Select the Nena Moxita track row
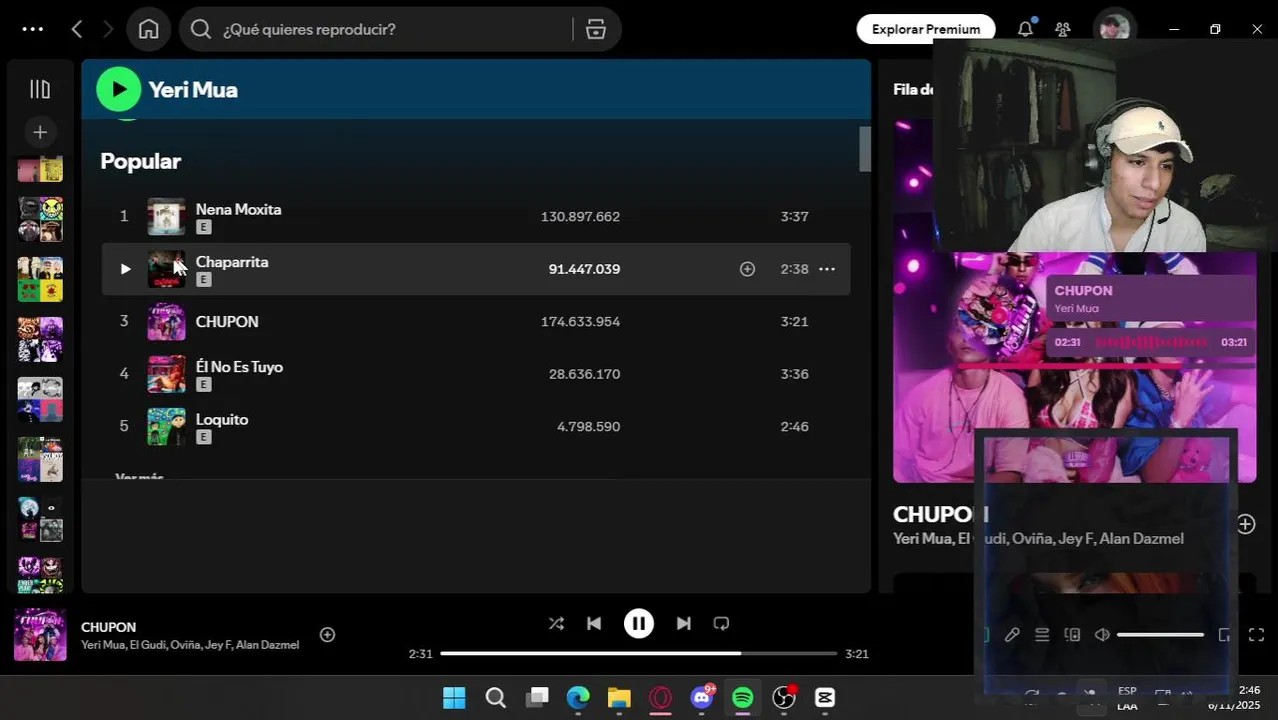 click(x=476, y=216)
